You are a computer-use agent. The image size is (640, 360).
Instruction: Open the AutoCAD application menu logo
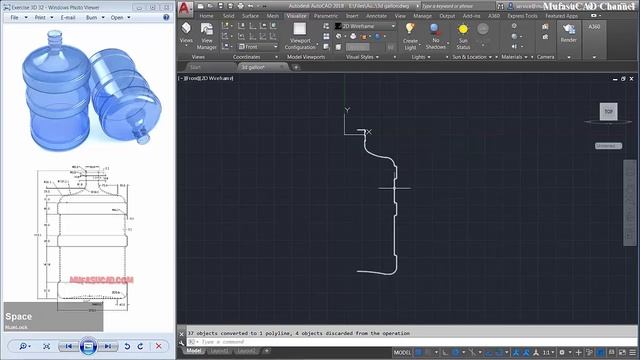click(x=185, y=9)
